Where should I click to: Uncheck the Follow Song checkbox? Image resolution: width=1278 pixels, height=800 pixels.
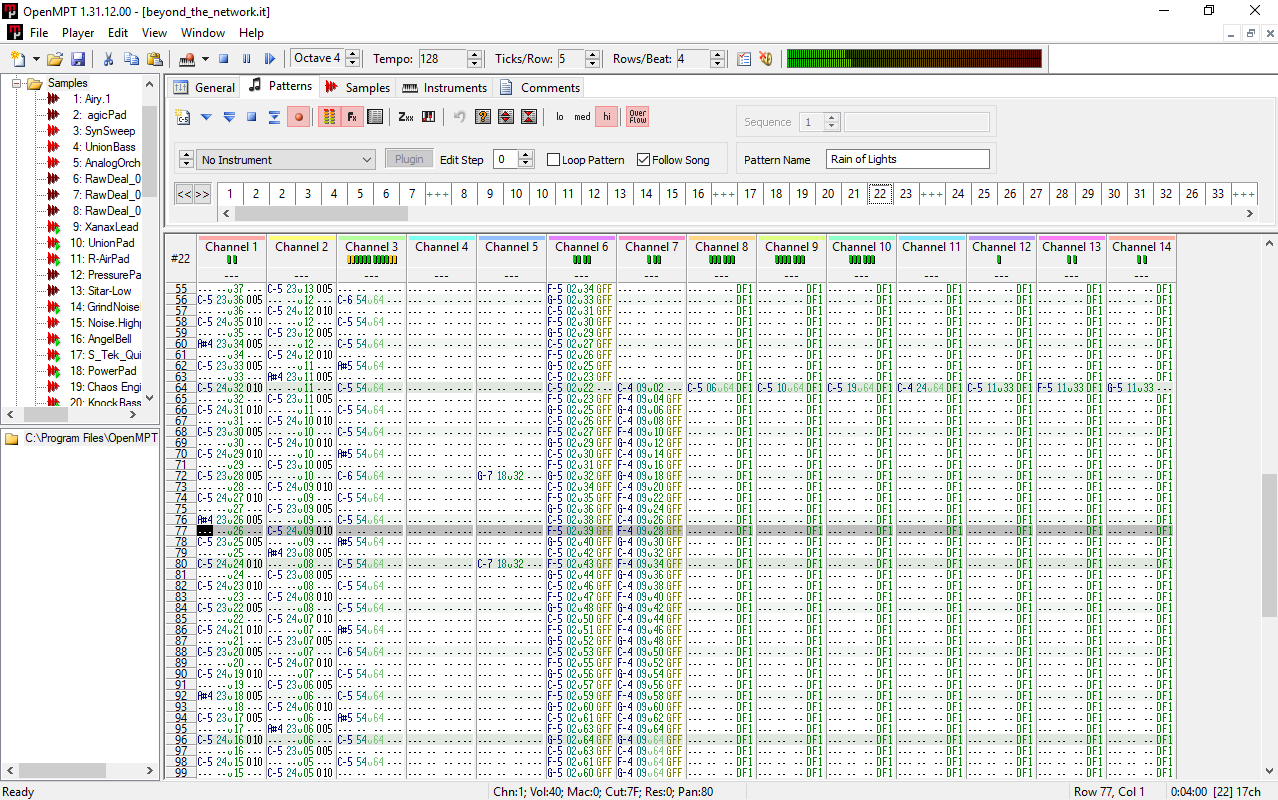click(644, 160)
